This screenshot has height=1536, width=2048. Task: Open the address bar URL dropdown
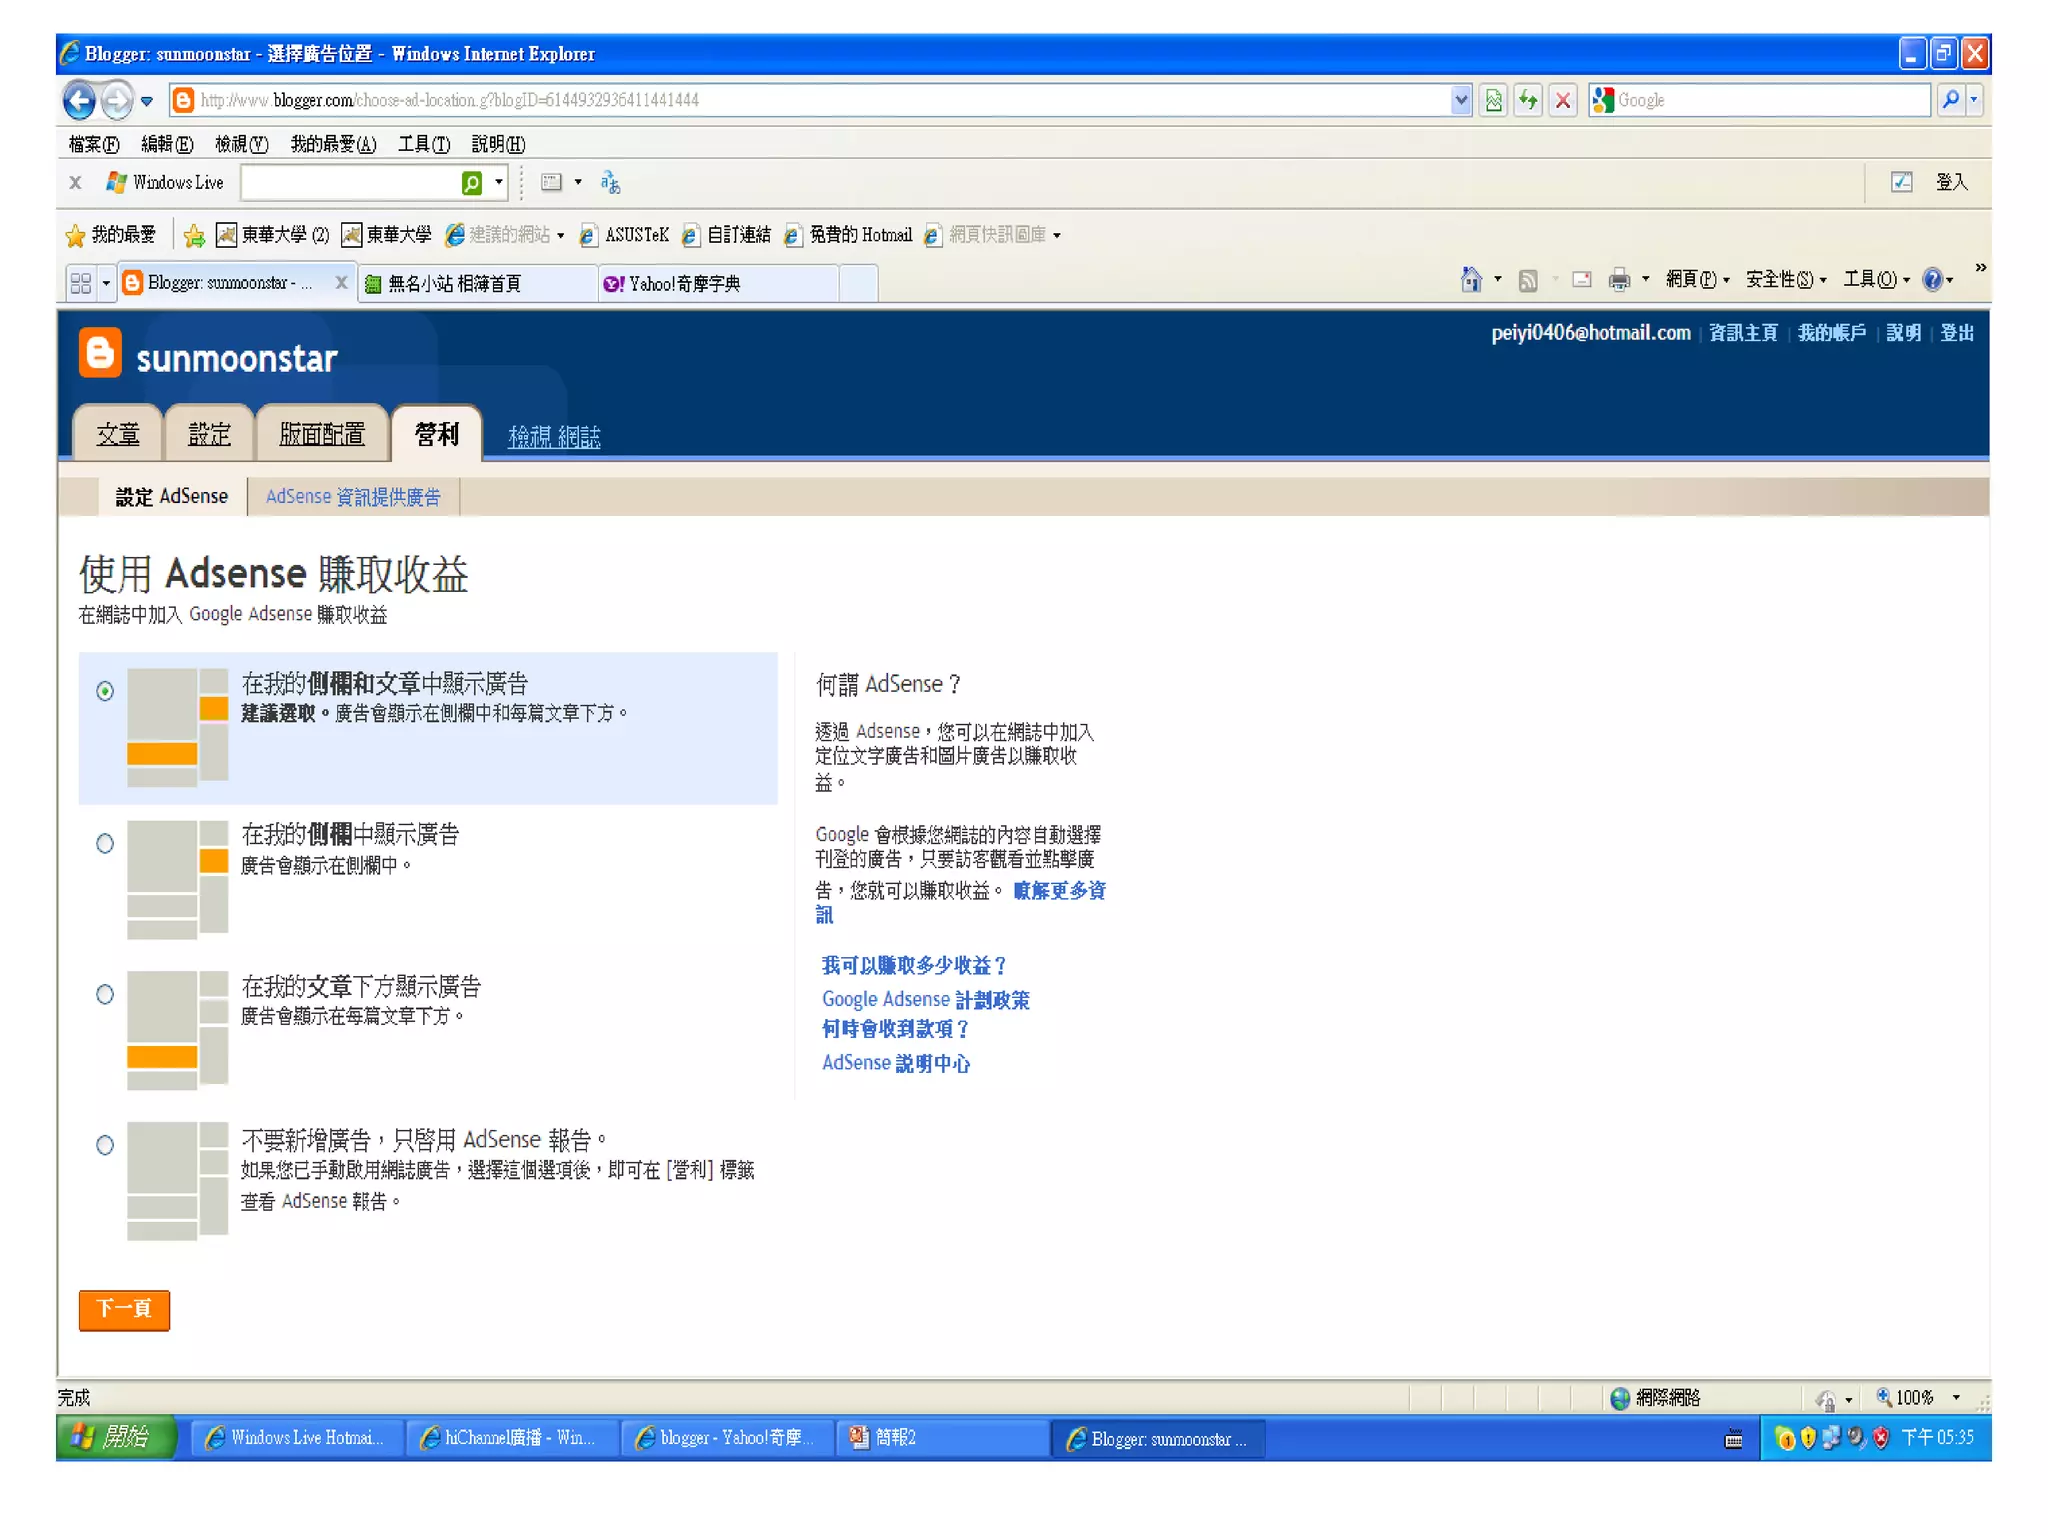pyautogui.click(x=1460, y=100)
